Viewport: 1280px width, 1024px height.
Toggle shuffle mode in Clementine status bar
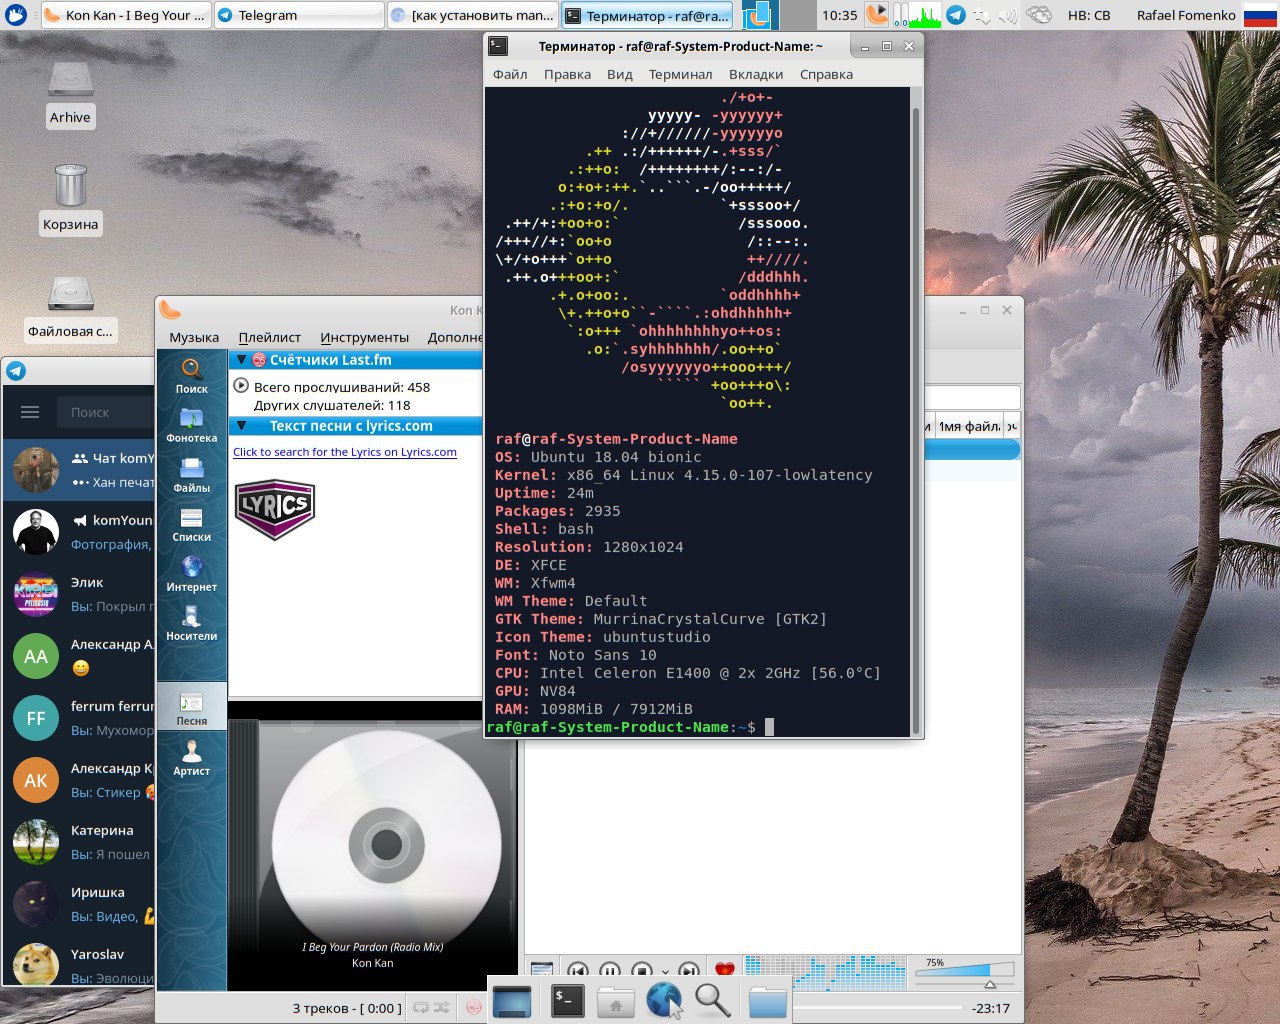coord(441,1008)
